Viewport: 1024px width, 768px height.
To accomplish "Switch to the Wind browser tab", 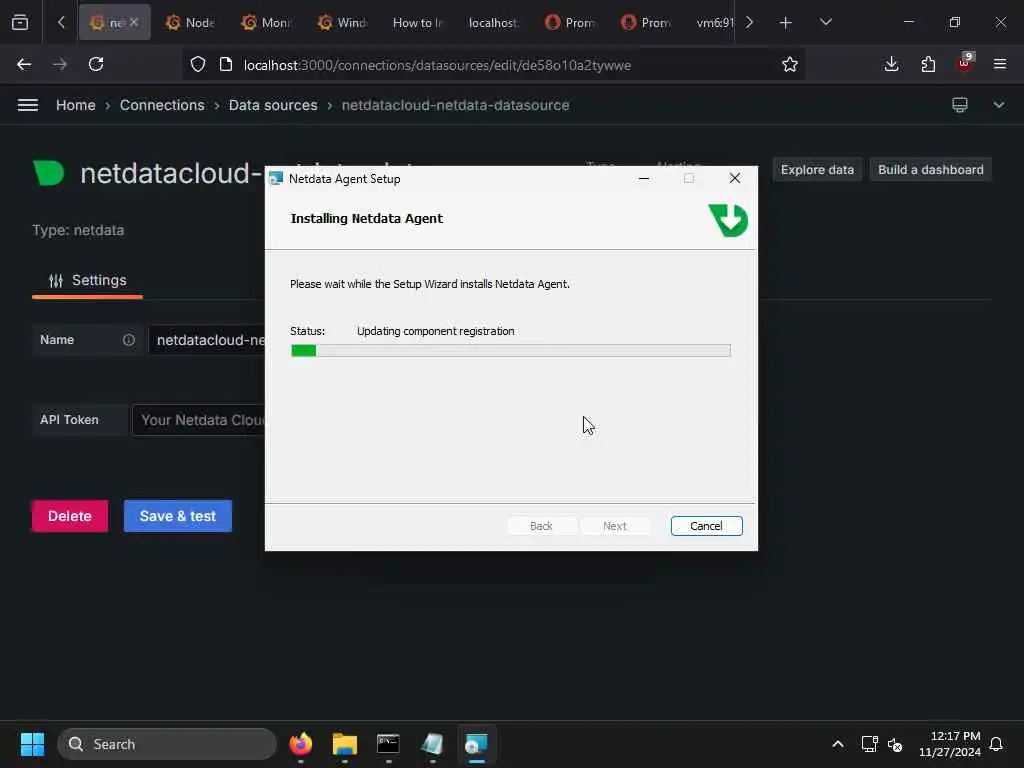I will (343, 23).
